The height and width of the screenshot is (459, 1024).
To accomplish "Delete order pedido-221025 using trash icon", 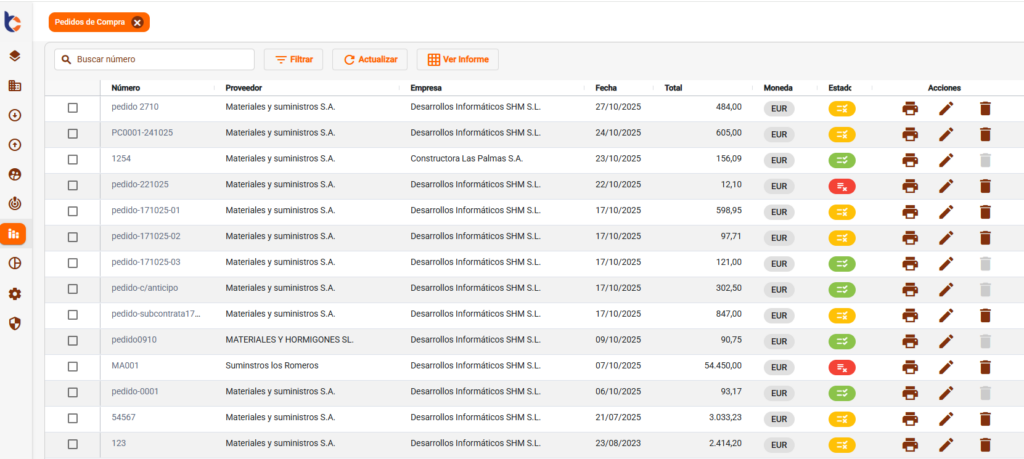I will pos(985,186).
